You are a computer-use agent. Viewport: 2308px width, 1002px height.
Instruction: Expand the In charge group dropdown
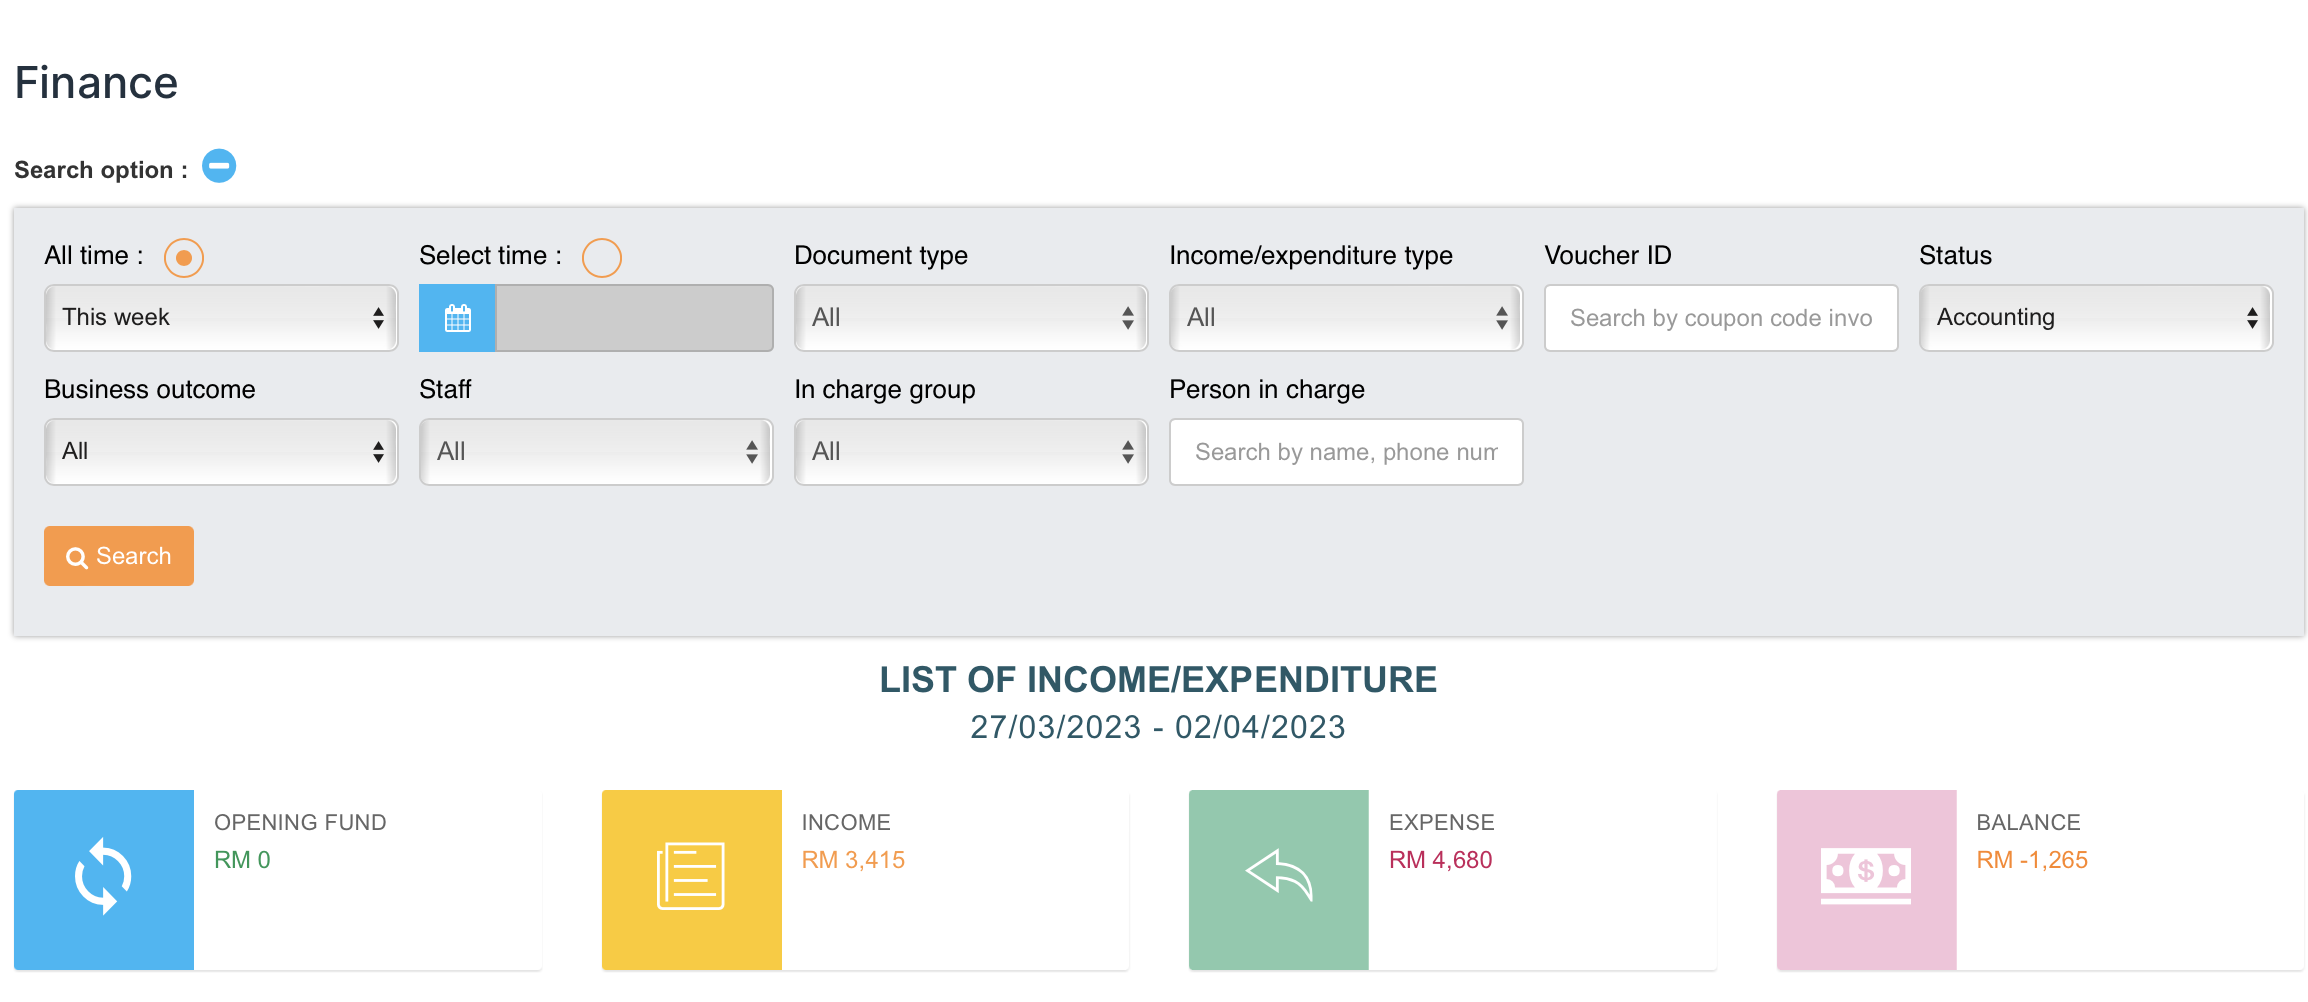pyautogui.click(x=970, y=452)
